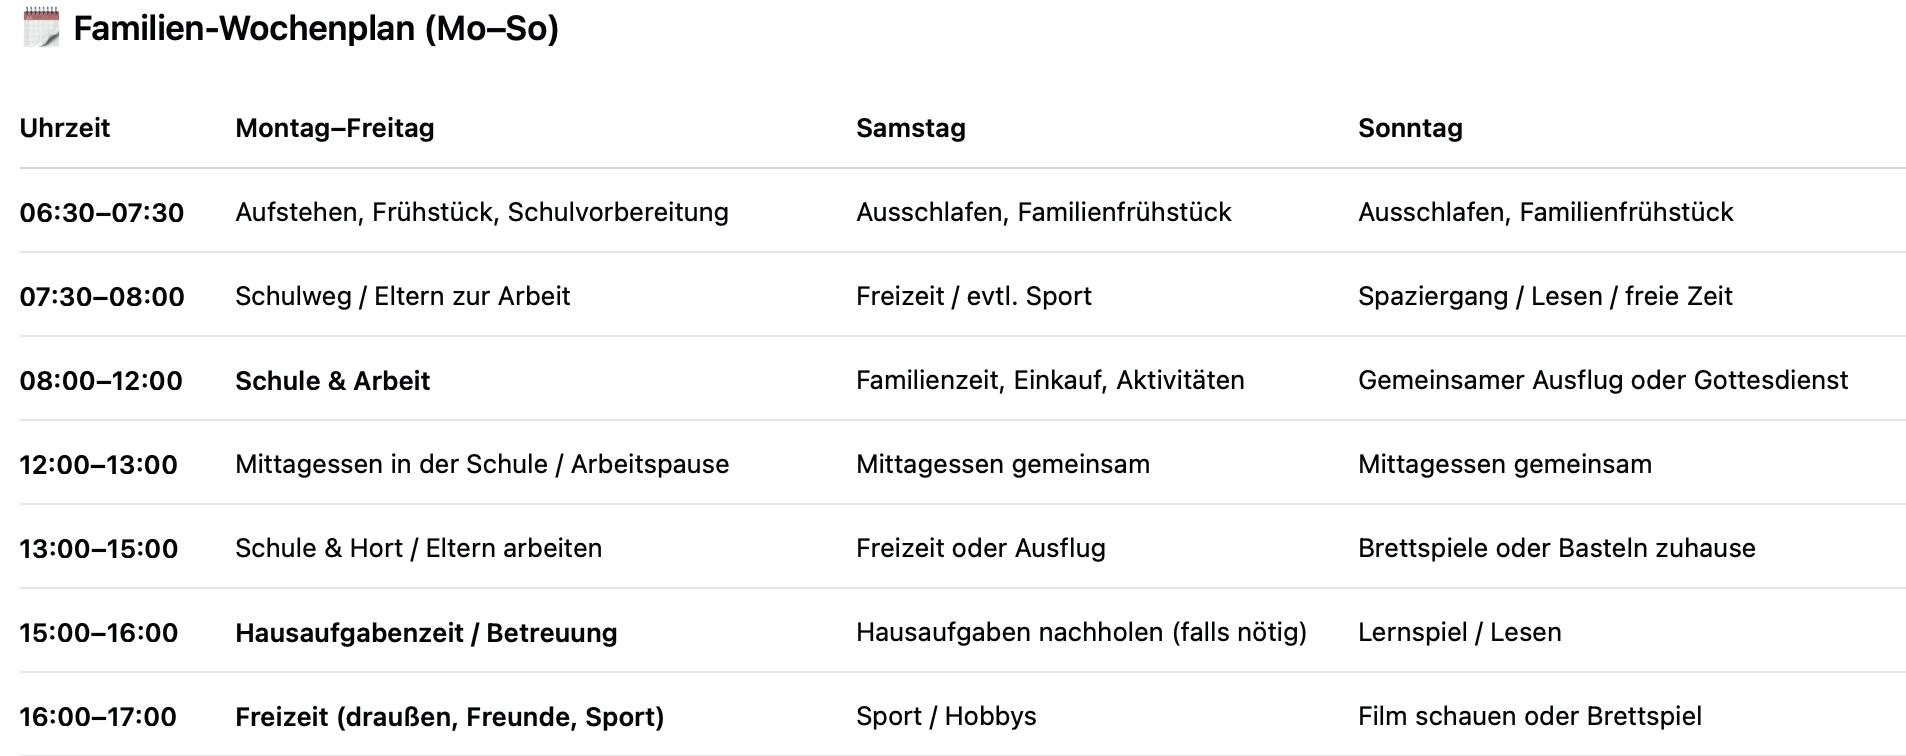Click the Samstag column header
The height and width of the screenshot is (756, 1906).
coord(910,128)
